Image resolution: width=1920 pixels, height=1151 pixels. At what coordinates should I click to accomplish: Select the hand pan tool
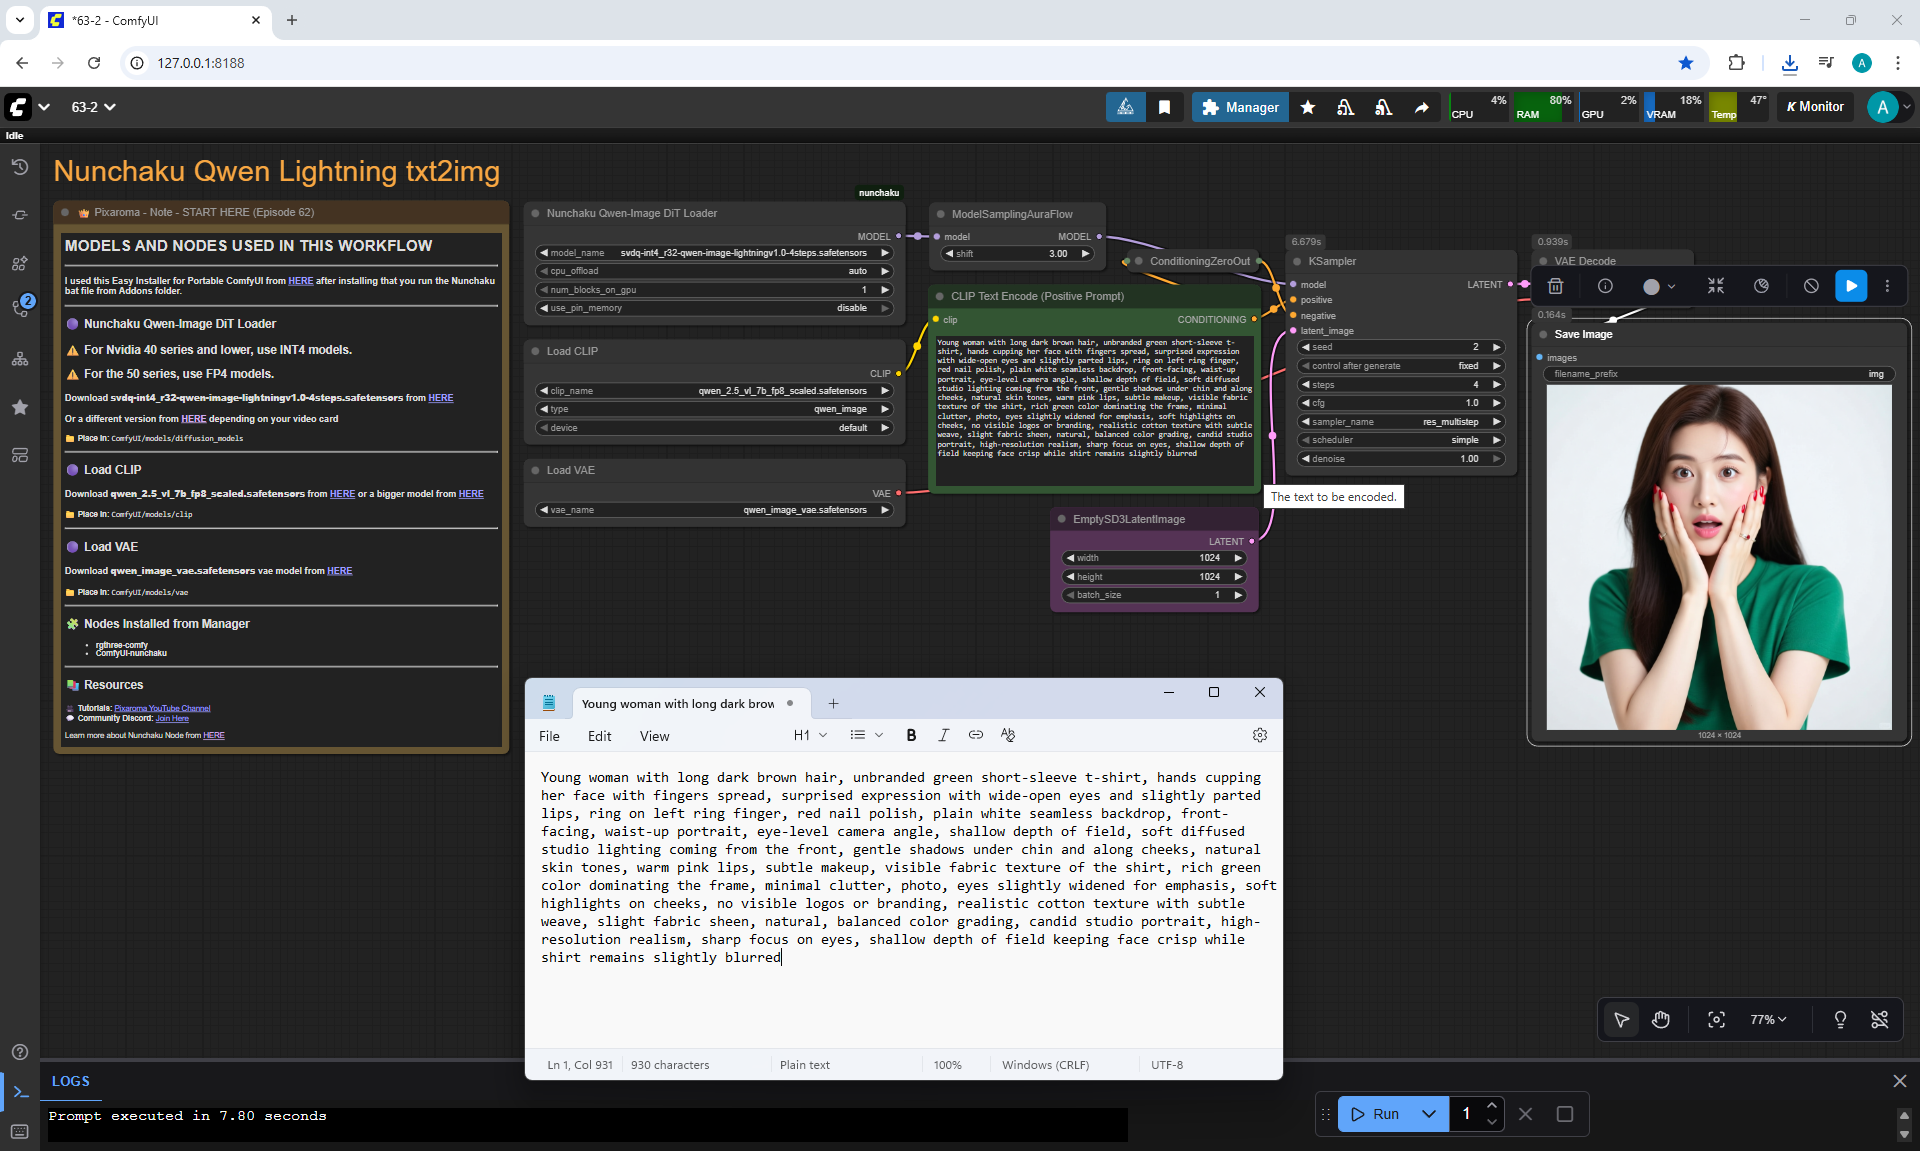[1661, 1019]
